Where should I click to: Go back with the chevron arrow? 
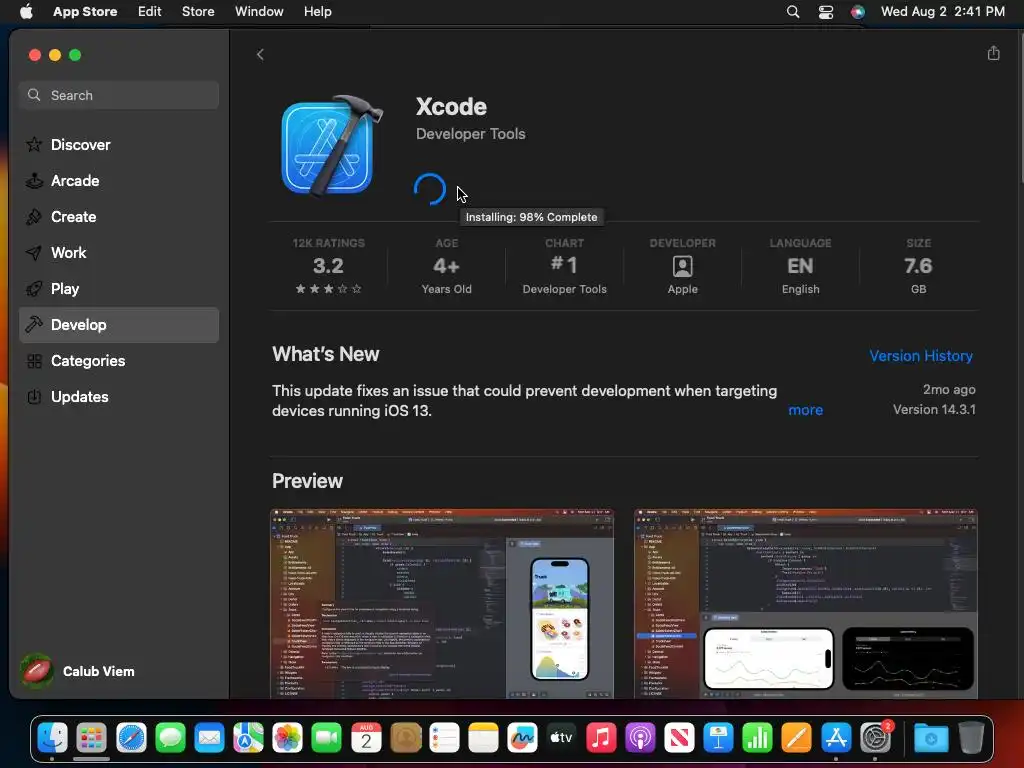260,54
